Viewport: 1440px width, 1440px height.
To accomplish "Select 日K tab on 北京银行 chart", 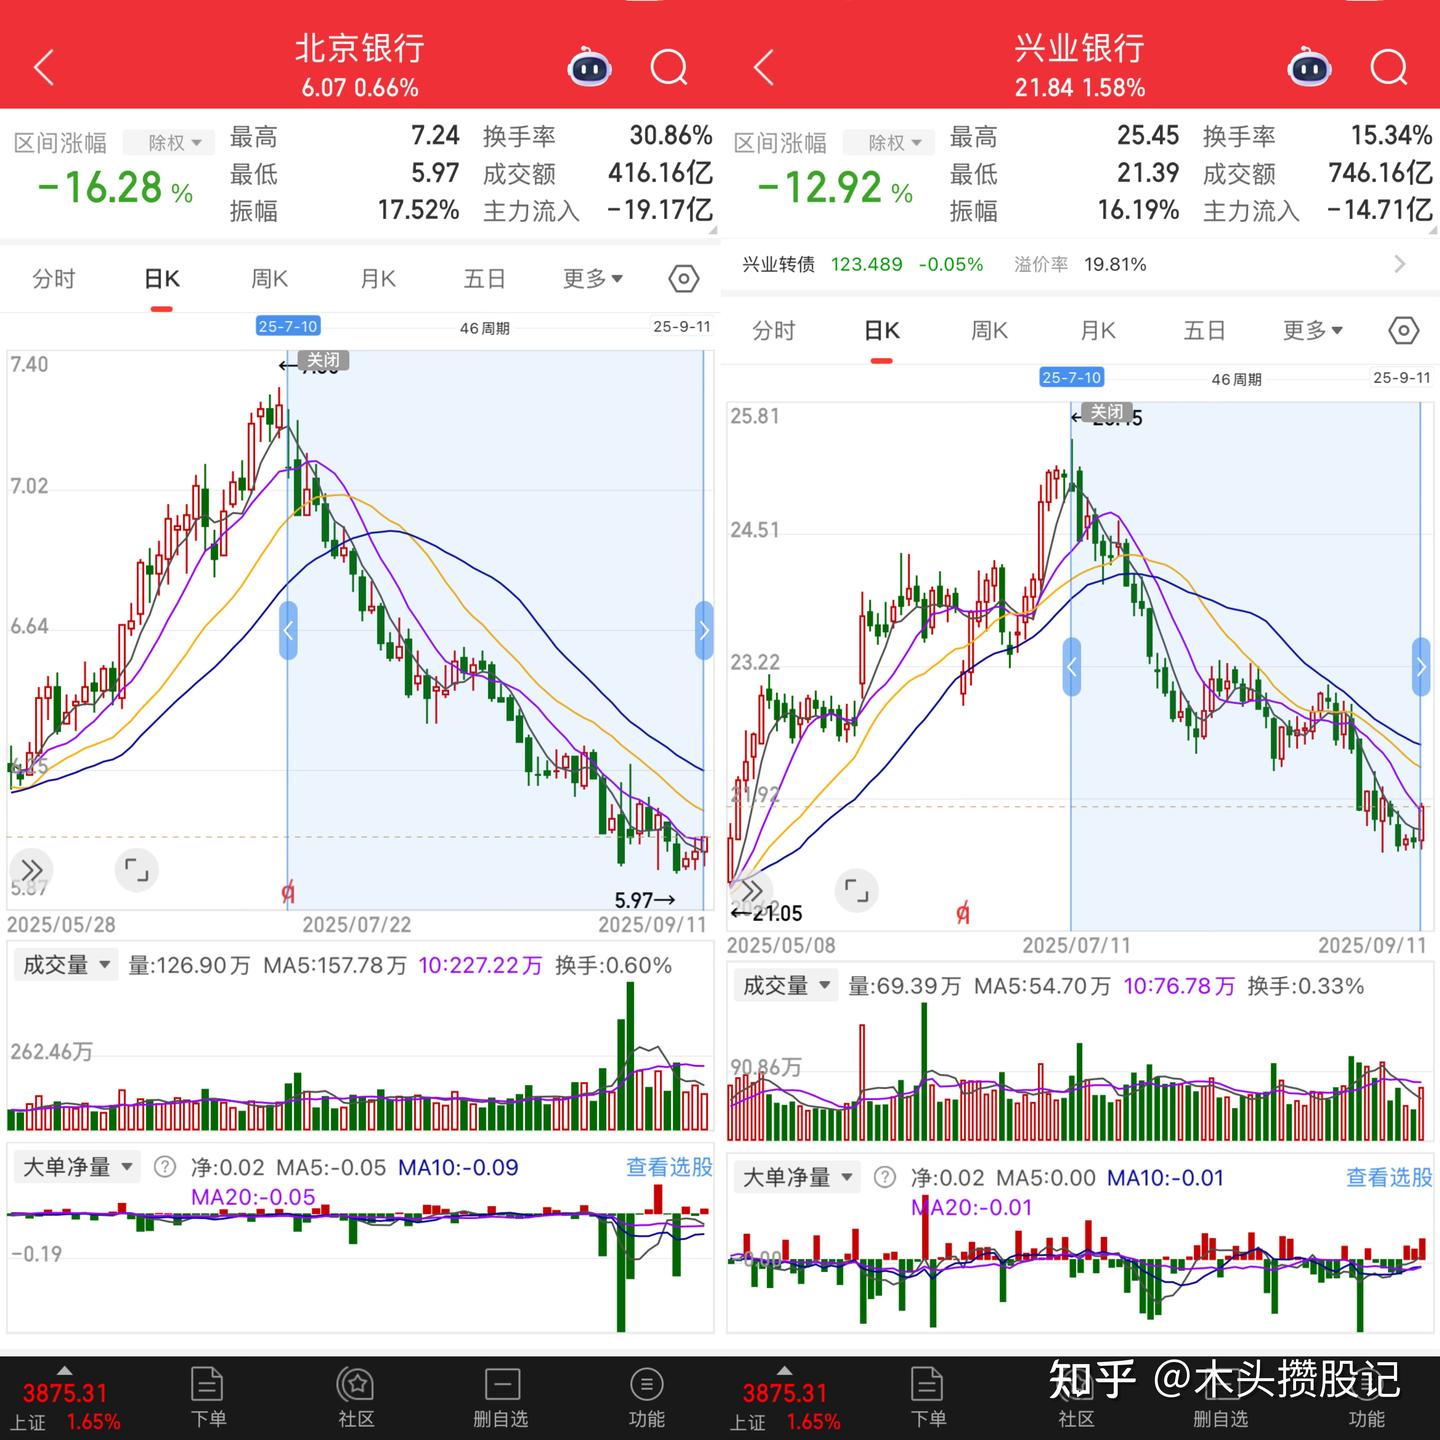I will tap(162, 278).
